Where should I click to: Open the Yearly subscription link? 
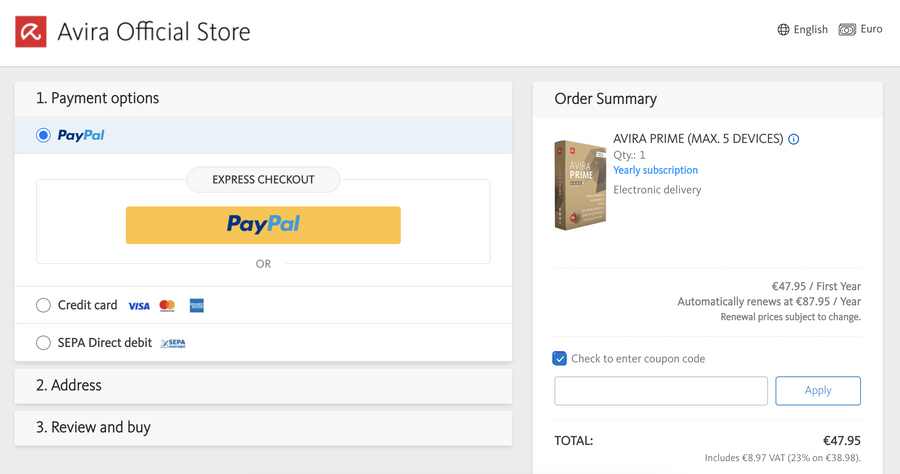(655, 170)
